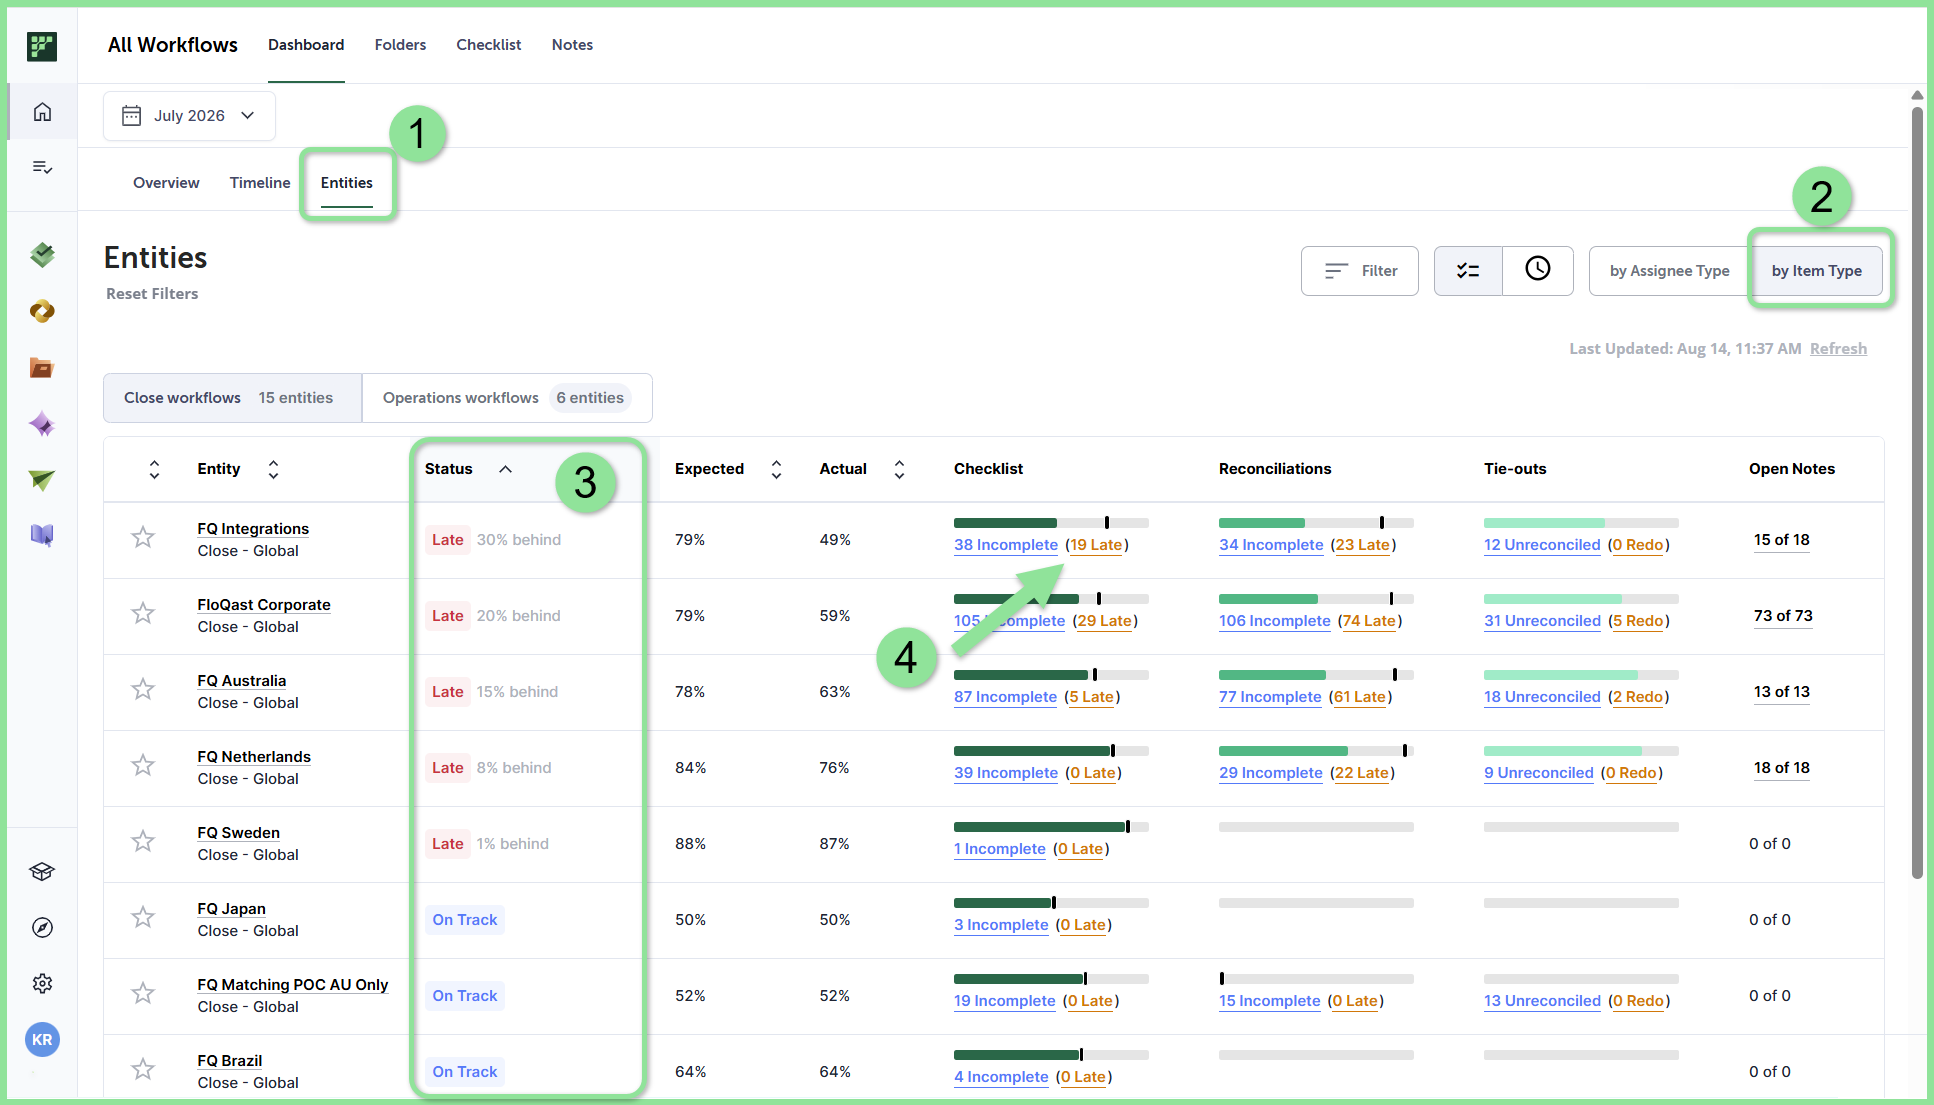Open the Filter button
1934x1105 pixels.
coord(1360,271)
